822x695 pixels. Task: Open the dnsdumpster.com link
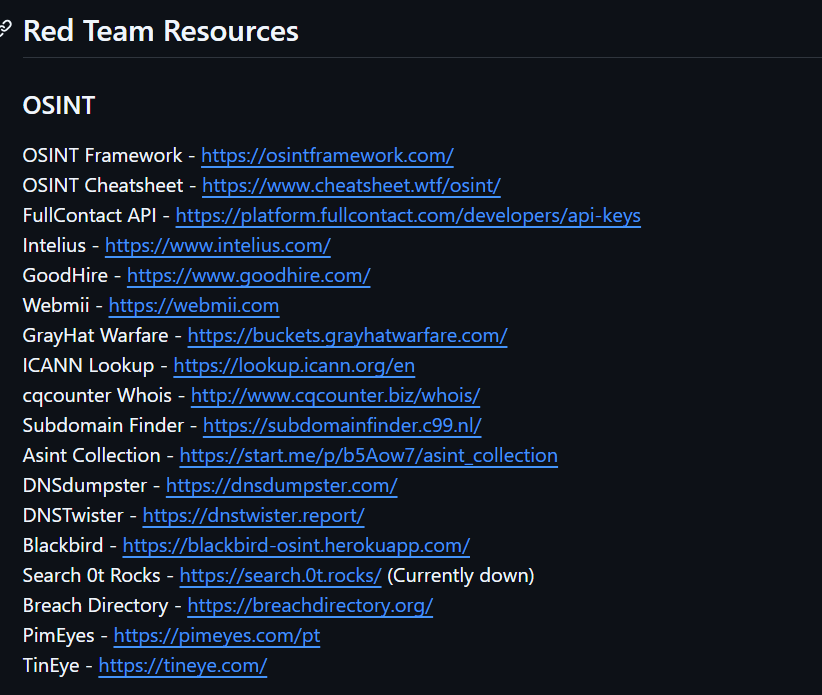click(x=282, y=485)
